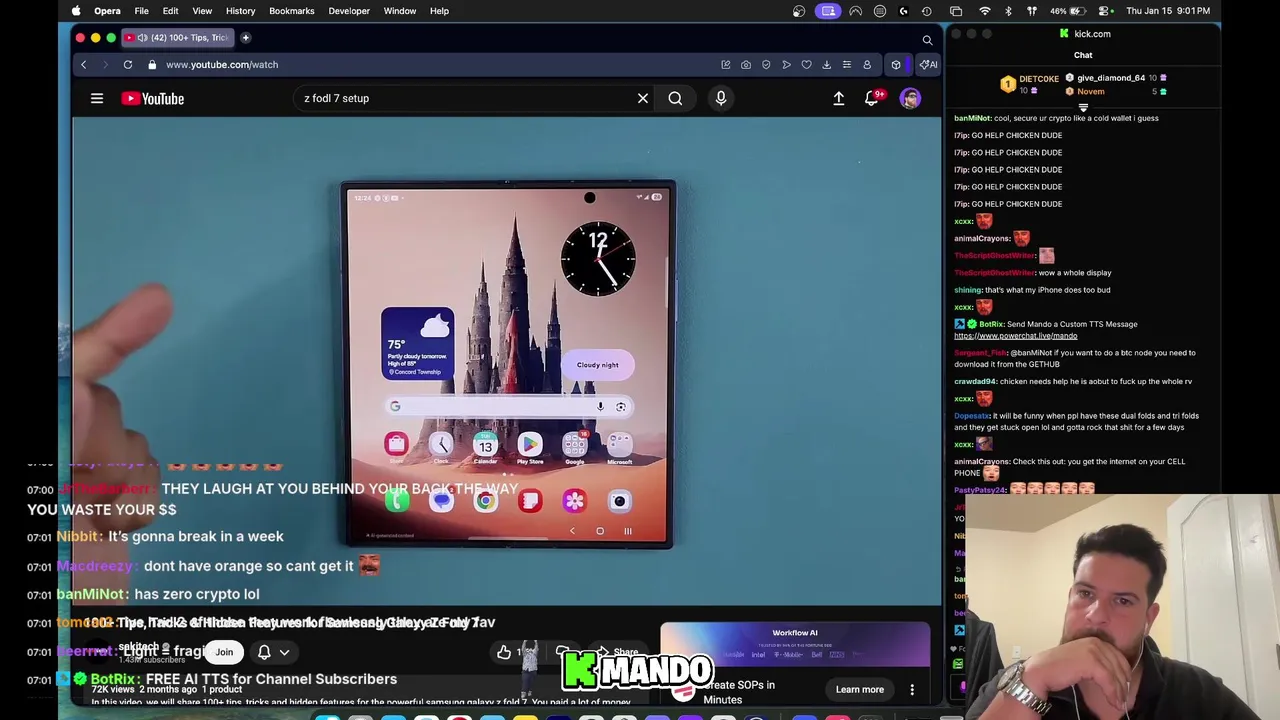Click Learn more on Workflow AI ad

point(860,689)
